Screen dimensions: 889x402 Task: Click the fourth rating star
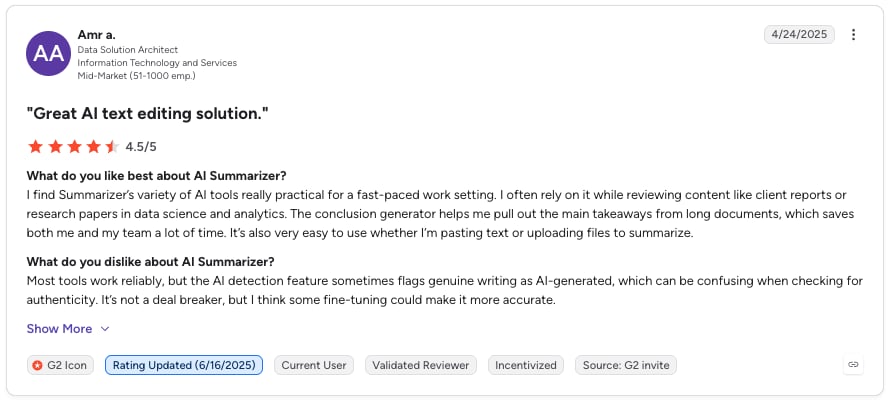tap(94, 147)
